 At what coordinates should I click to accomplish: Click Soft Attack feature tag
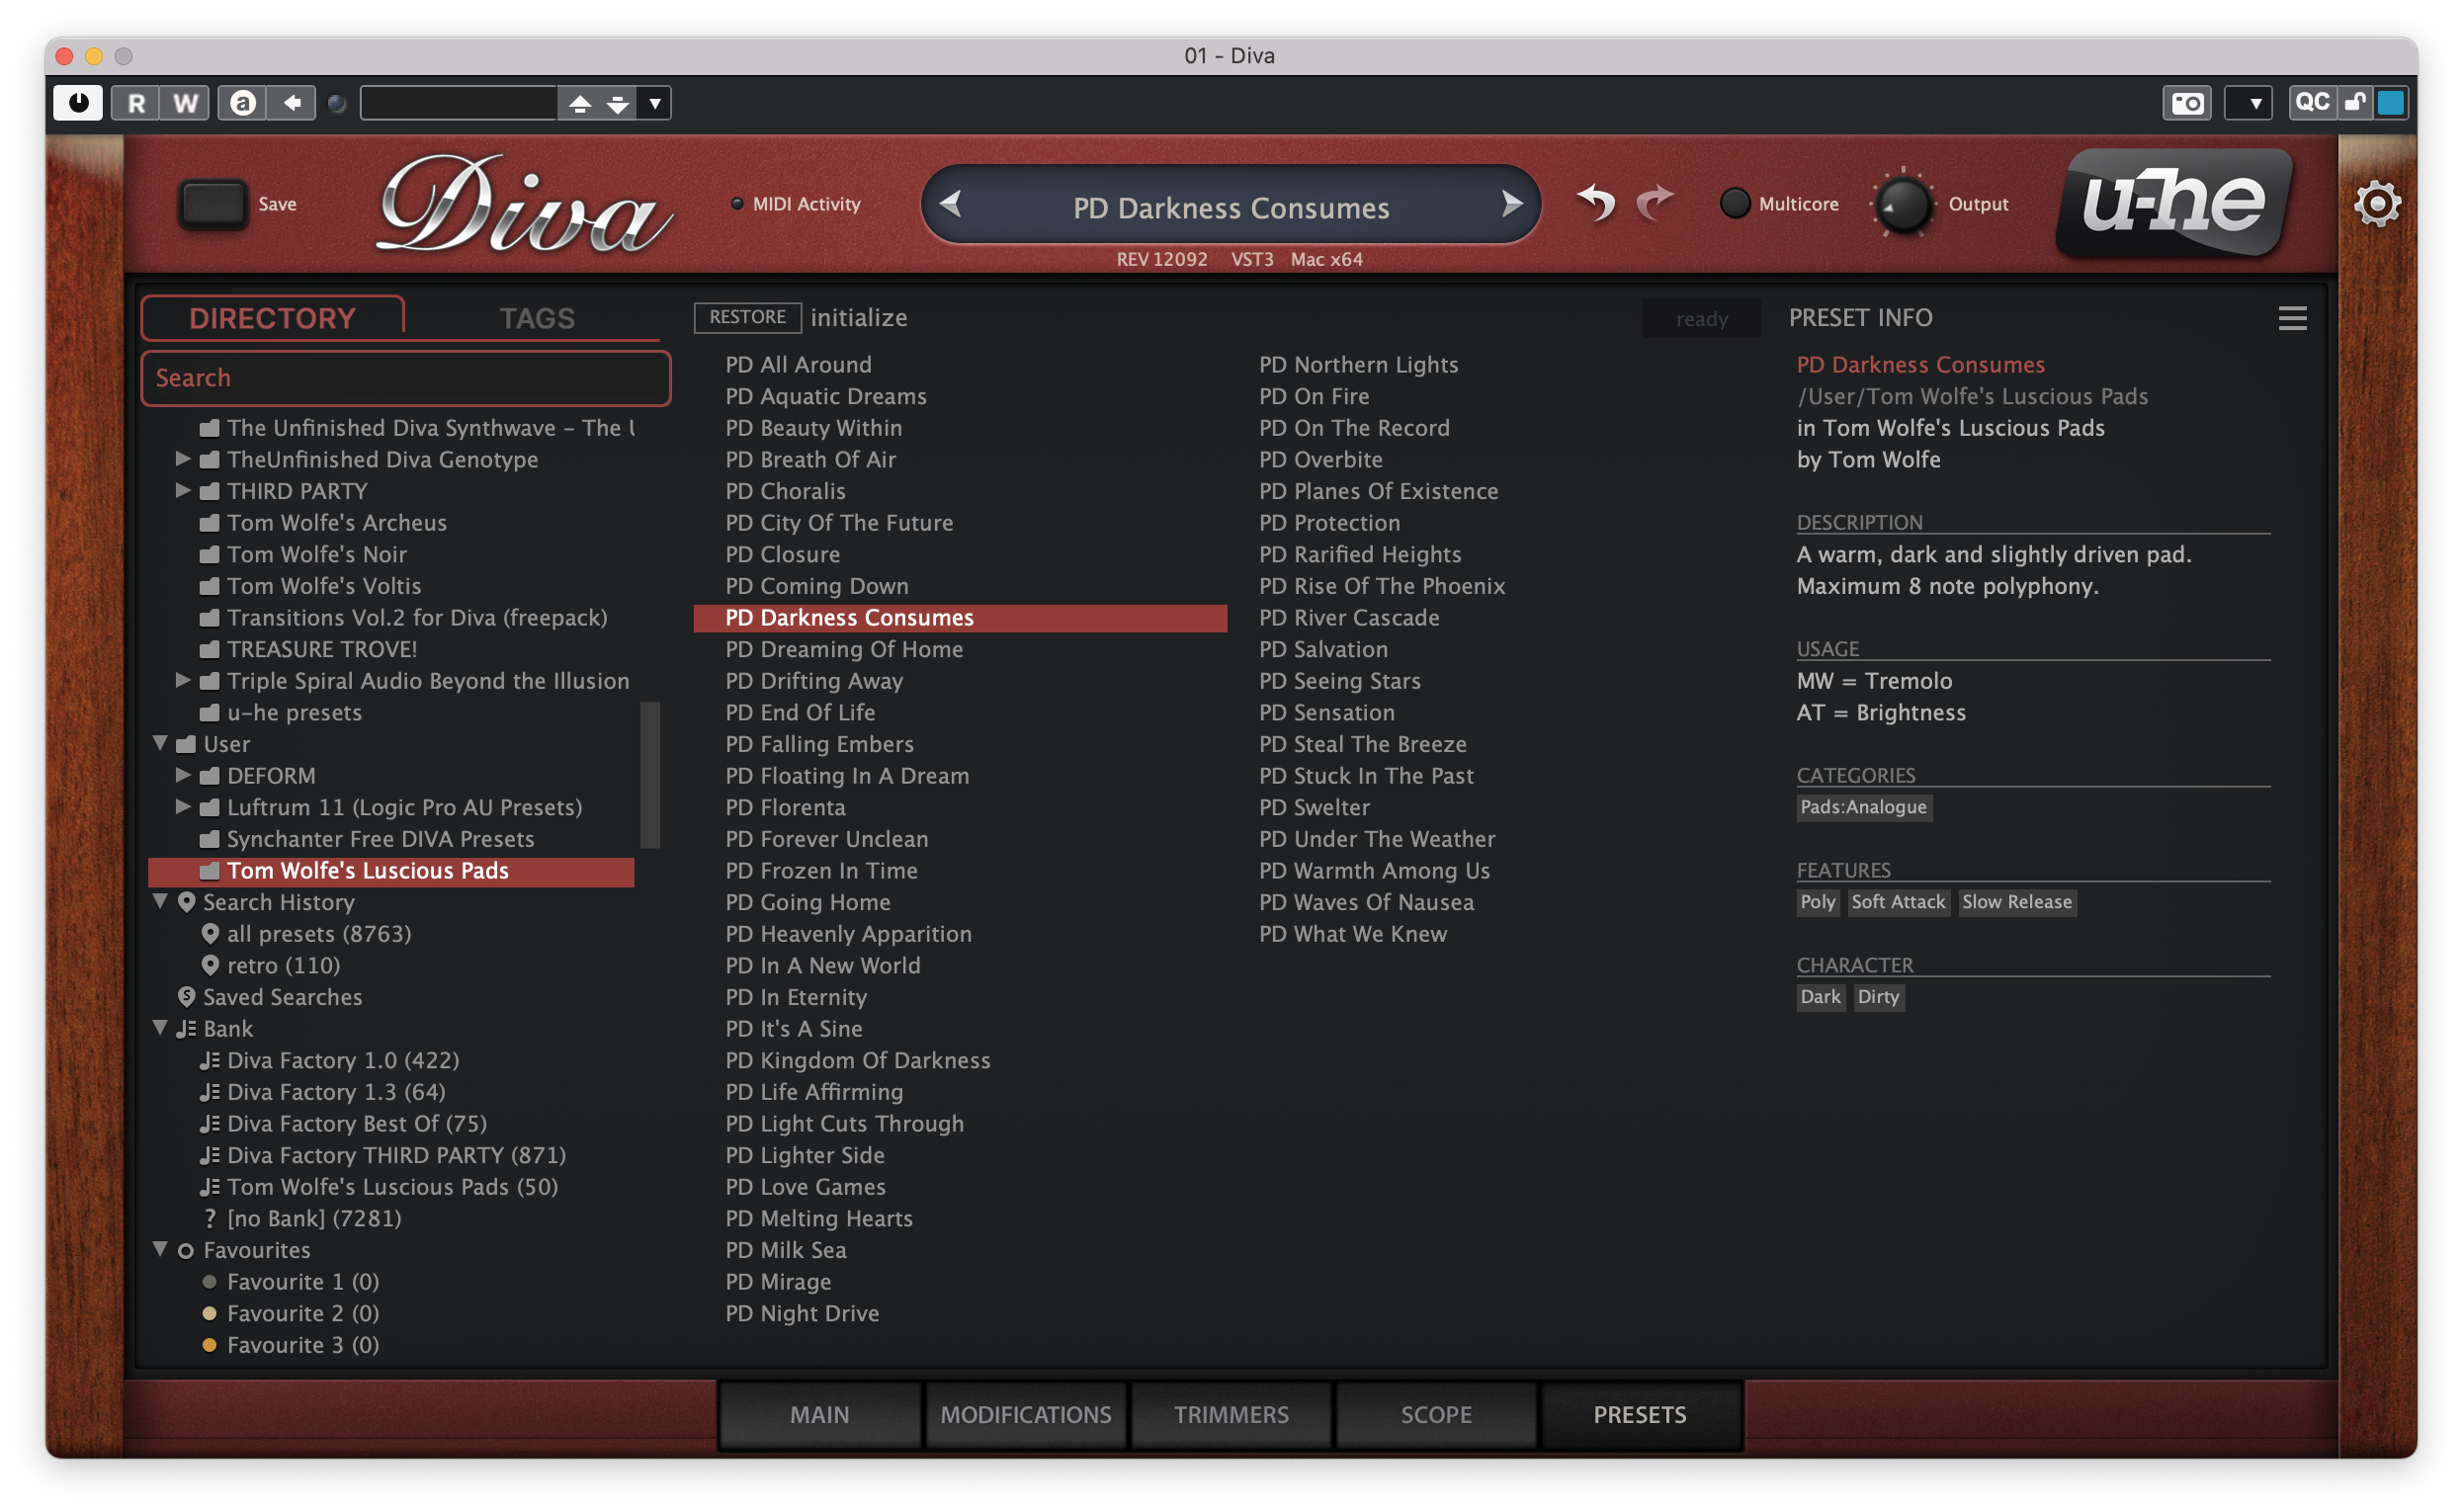pyautogui.click(x=1897, y=902)
